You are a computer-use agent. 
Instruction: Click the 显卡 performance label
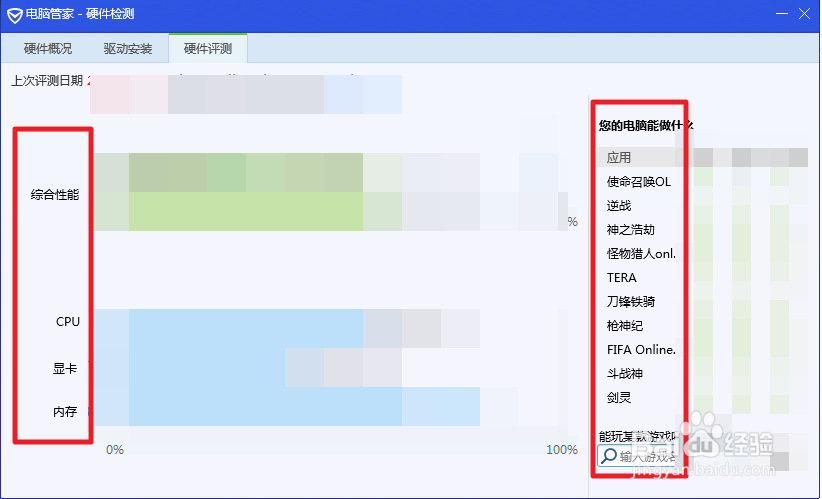coord(65,368)
